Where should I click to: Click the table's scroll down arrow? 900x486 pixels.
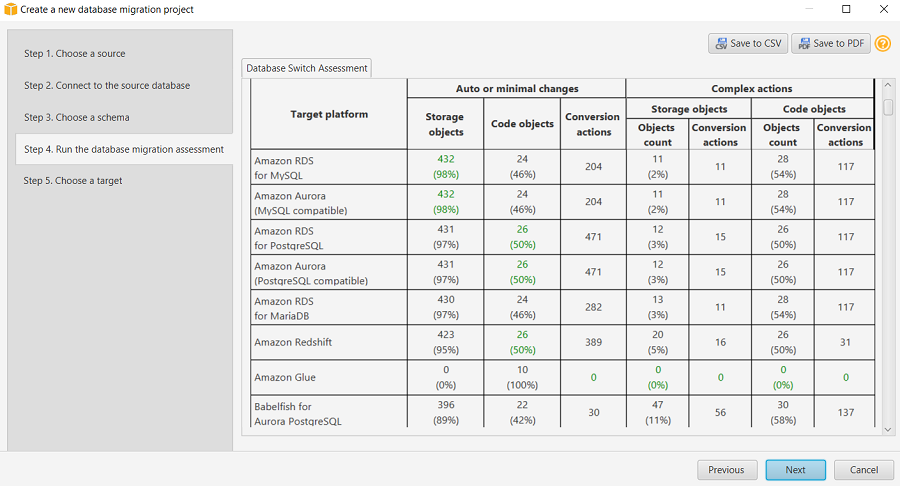pos(888,428)
